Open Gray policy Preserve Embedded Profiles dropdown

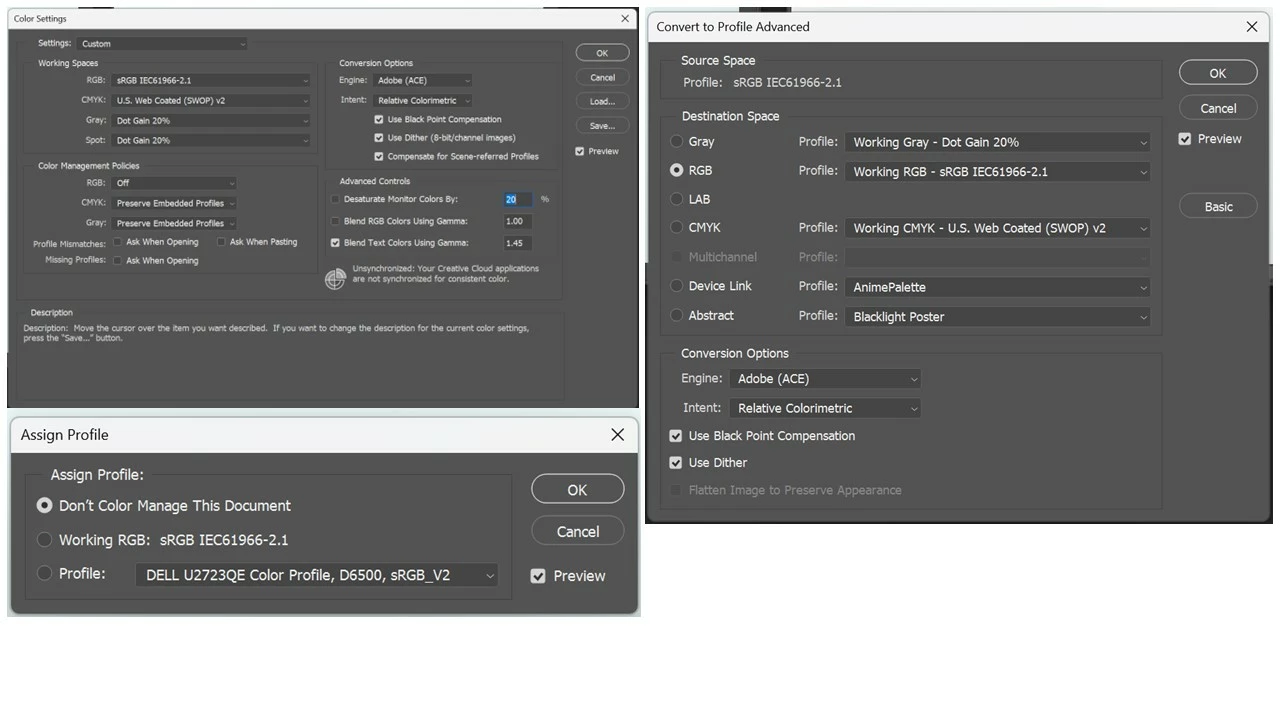pyautogui.click(x=174, y=223)
